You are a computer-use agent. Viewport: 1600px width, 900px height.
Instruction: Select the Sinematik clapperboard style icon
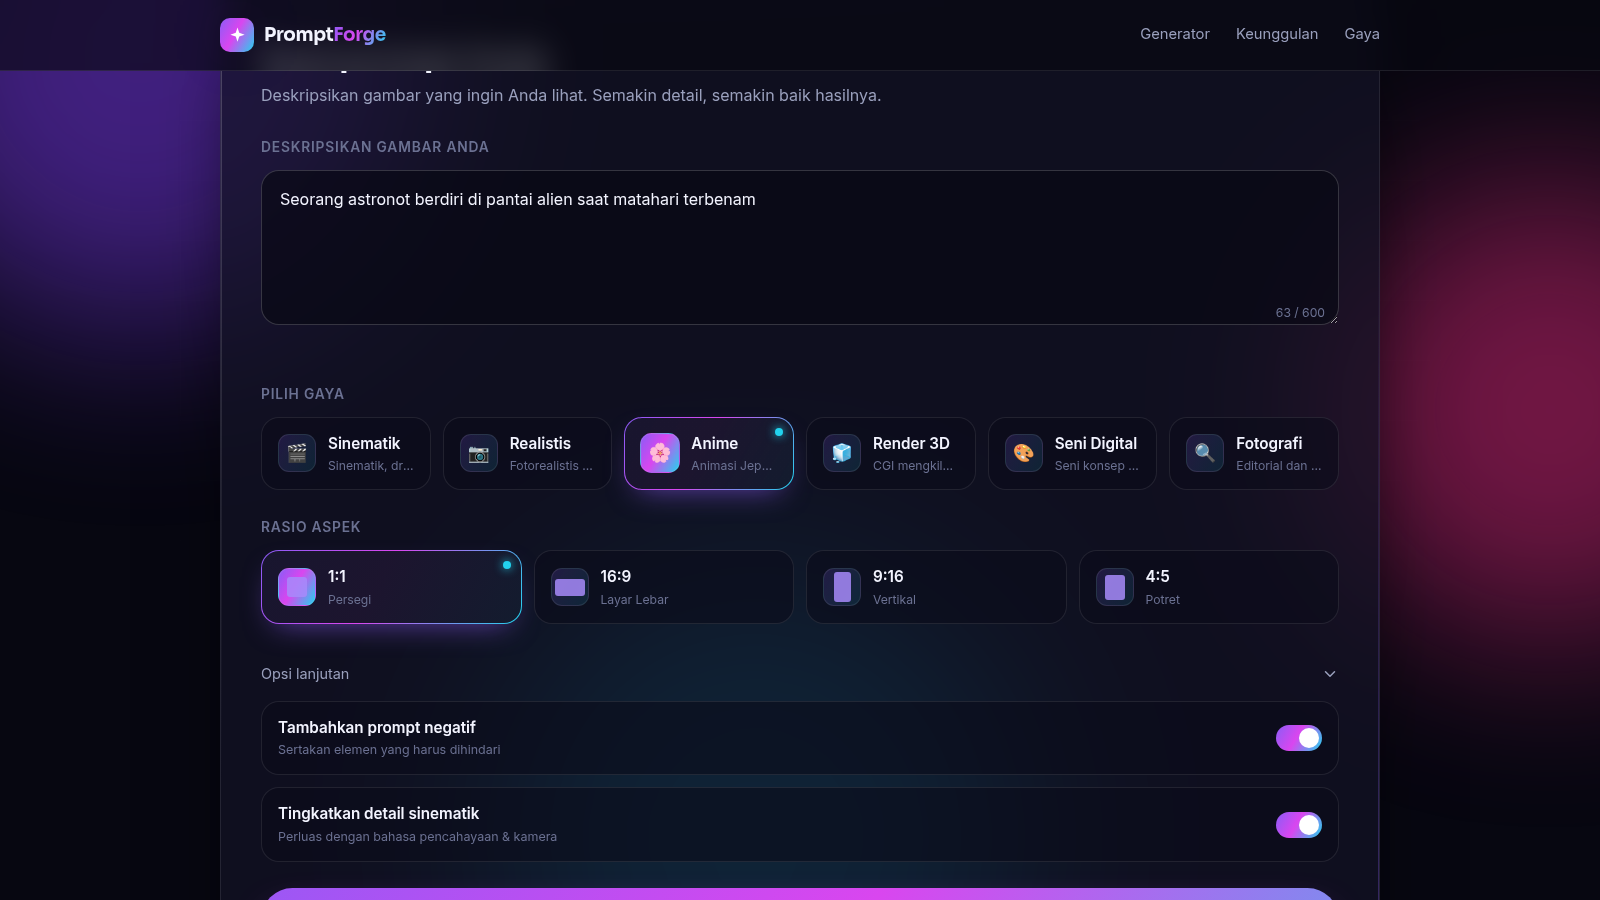coord(297,453)
